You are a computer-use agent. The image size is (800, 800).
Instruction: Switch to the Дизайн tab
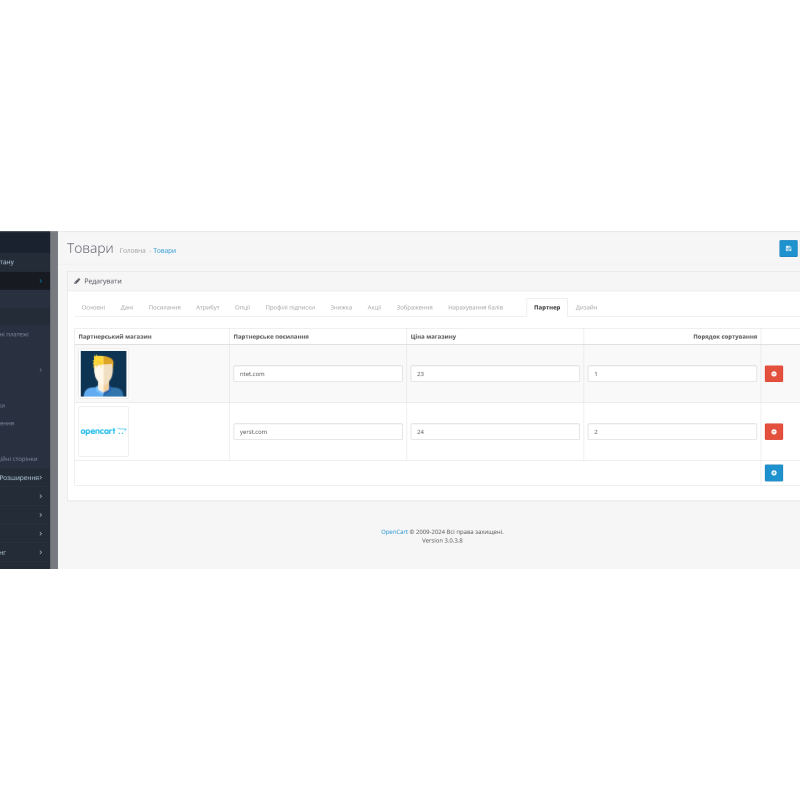coord(586,307)
